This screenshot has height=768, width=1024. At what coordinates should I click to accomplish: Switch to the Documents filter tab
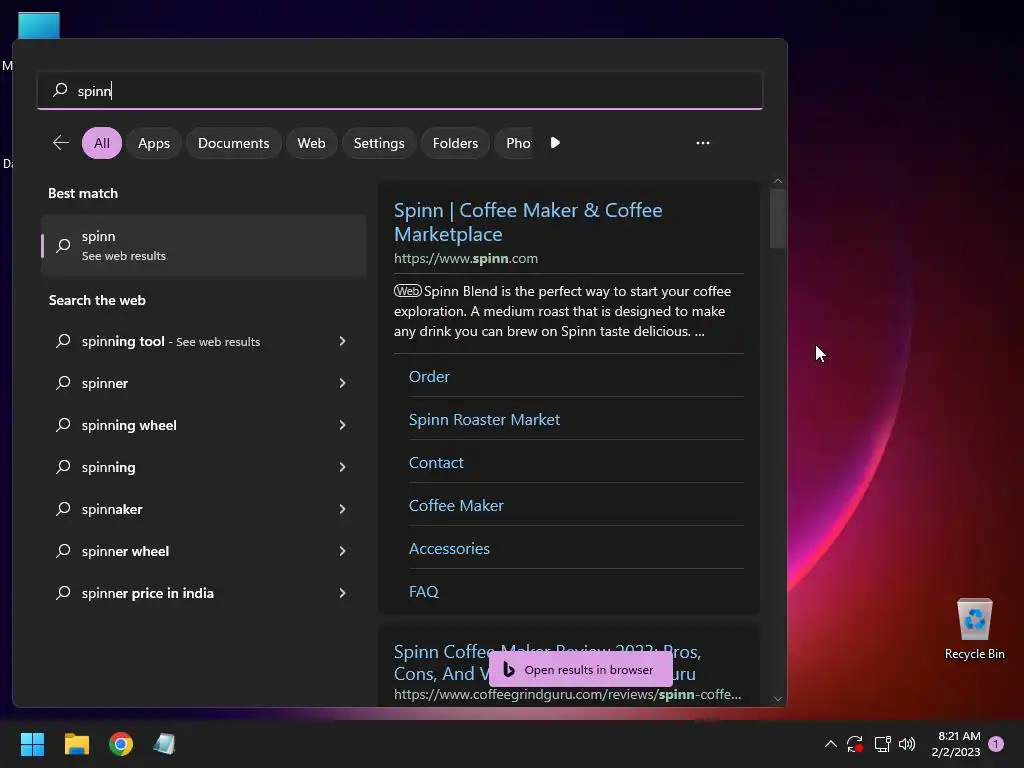pos(233,143)
